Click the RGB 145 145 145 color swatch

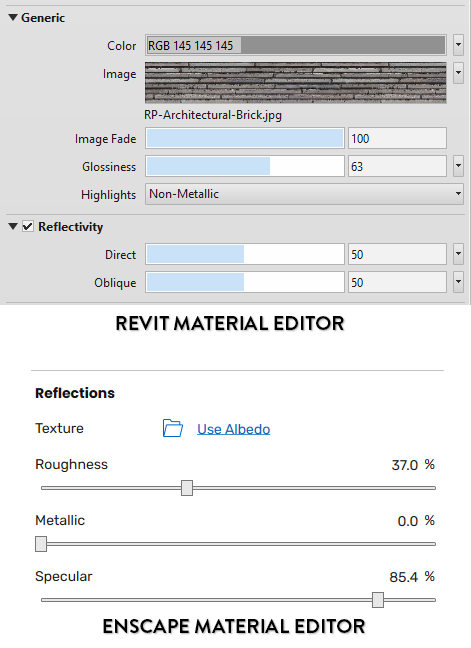(296, 45)
